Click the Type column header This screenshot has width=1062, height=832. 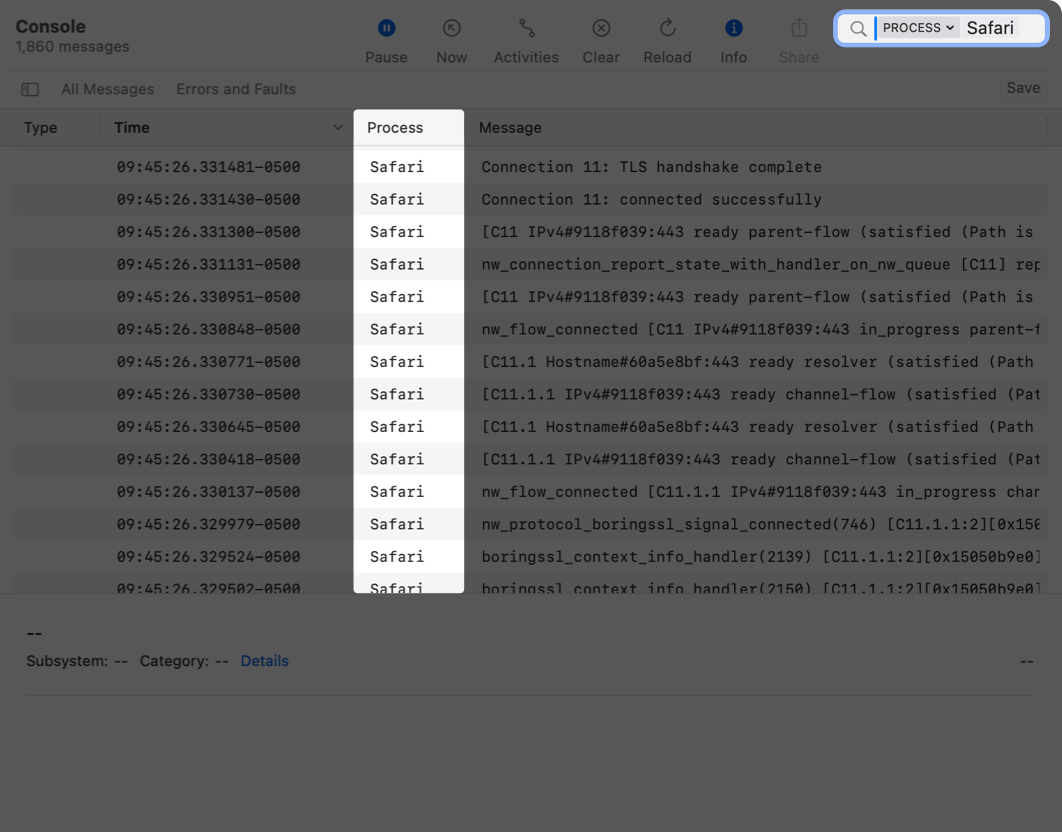(x=41, y=128)
